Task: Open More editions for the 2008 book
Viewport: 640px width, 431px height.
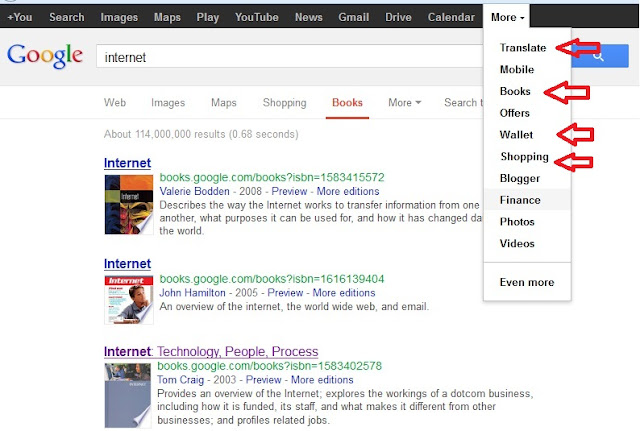Action: 348,191
